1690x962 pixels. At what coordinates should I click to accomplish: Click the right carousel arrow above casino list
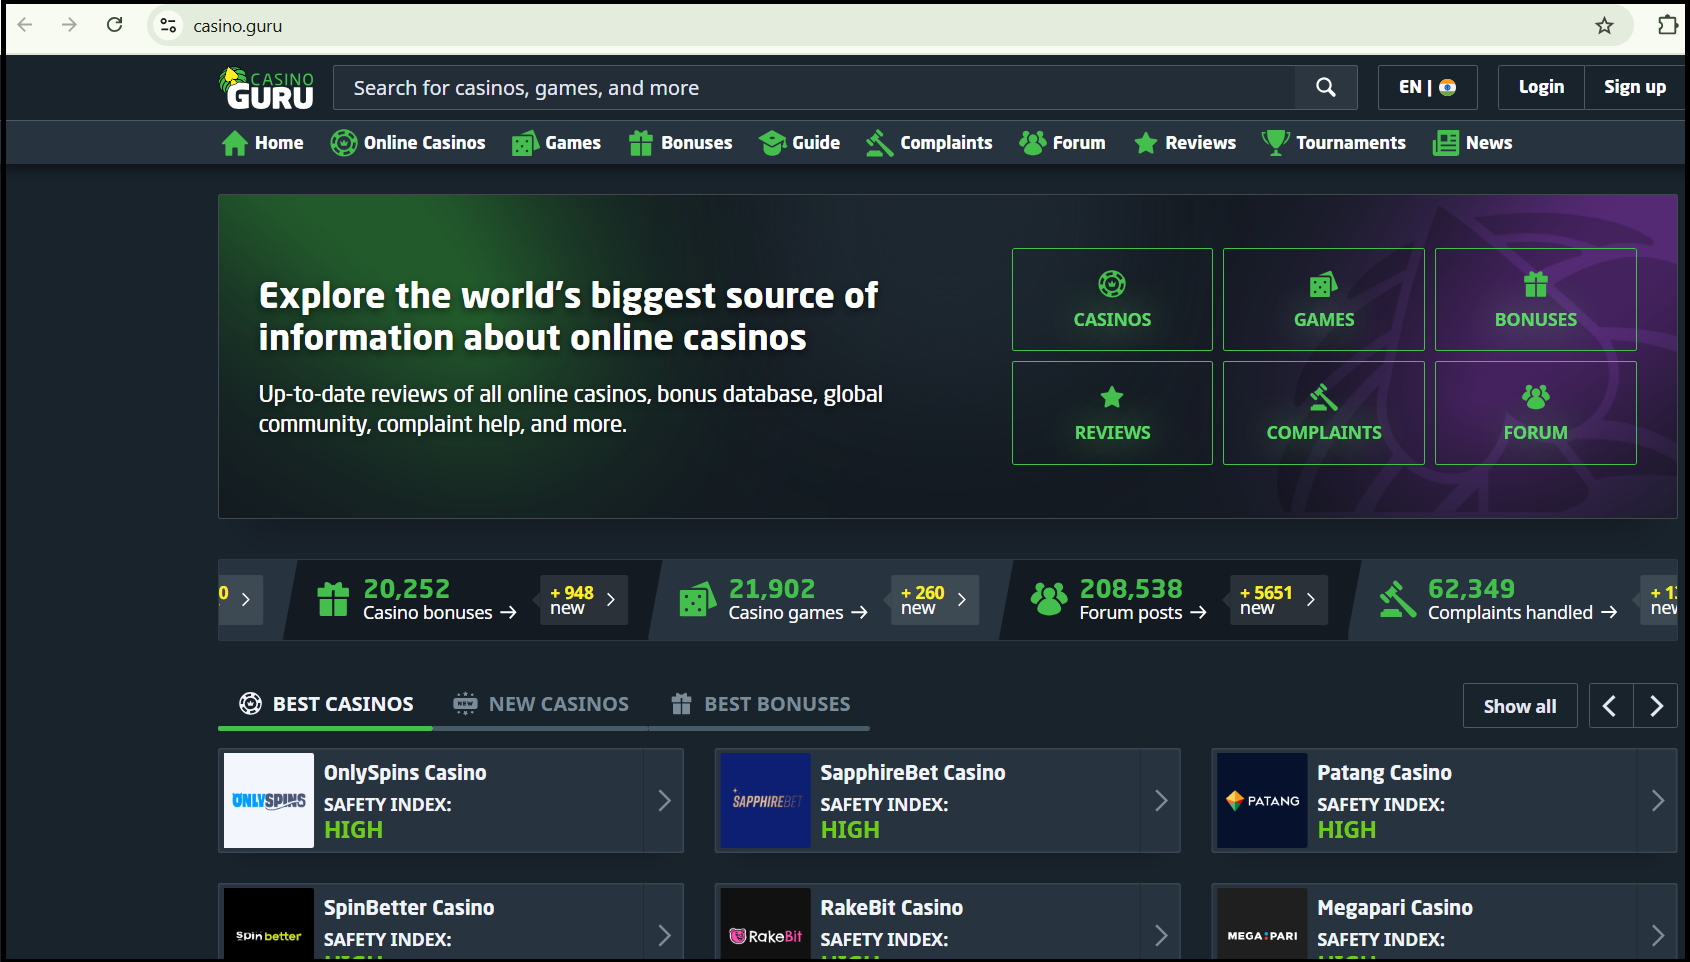pos(1656,705)
